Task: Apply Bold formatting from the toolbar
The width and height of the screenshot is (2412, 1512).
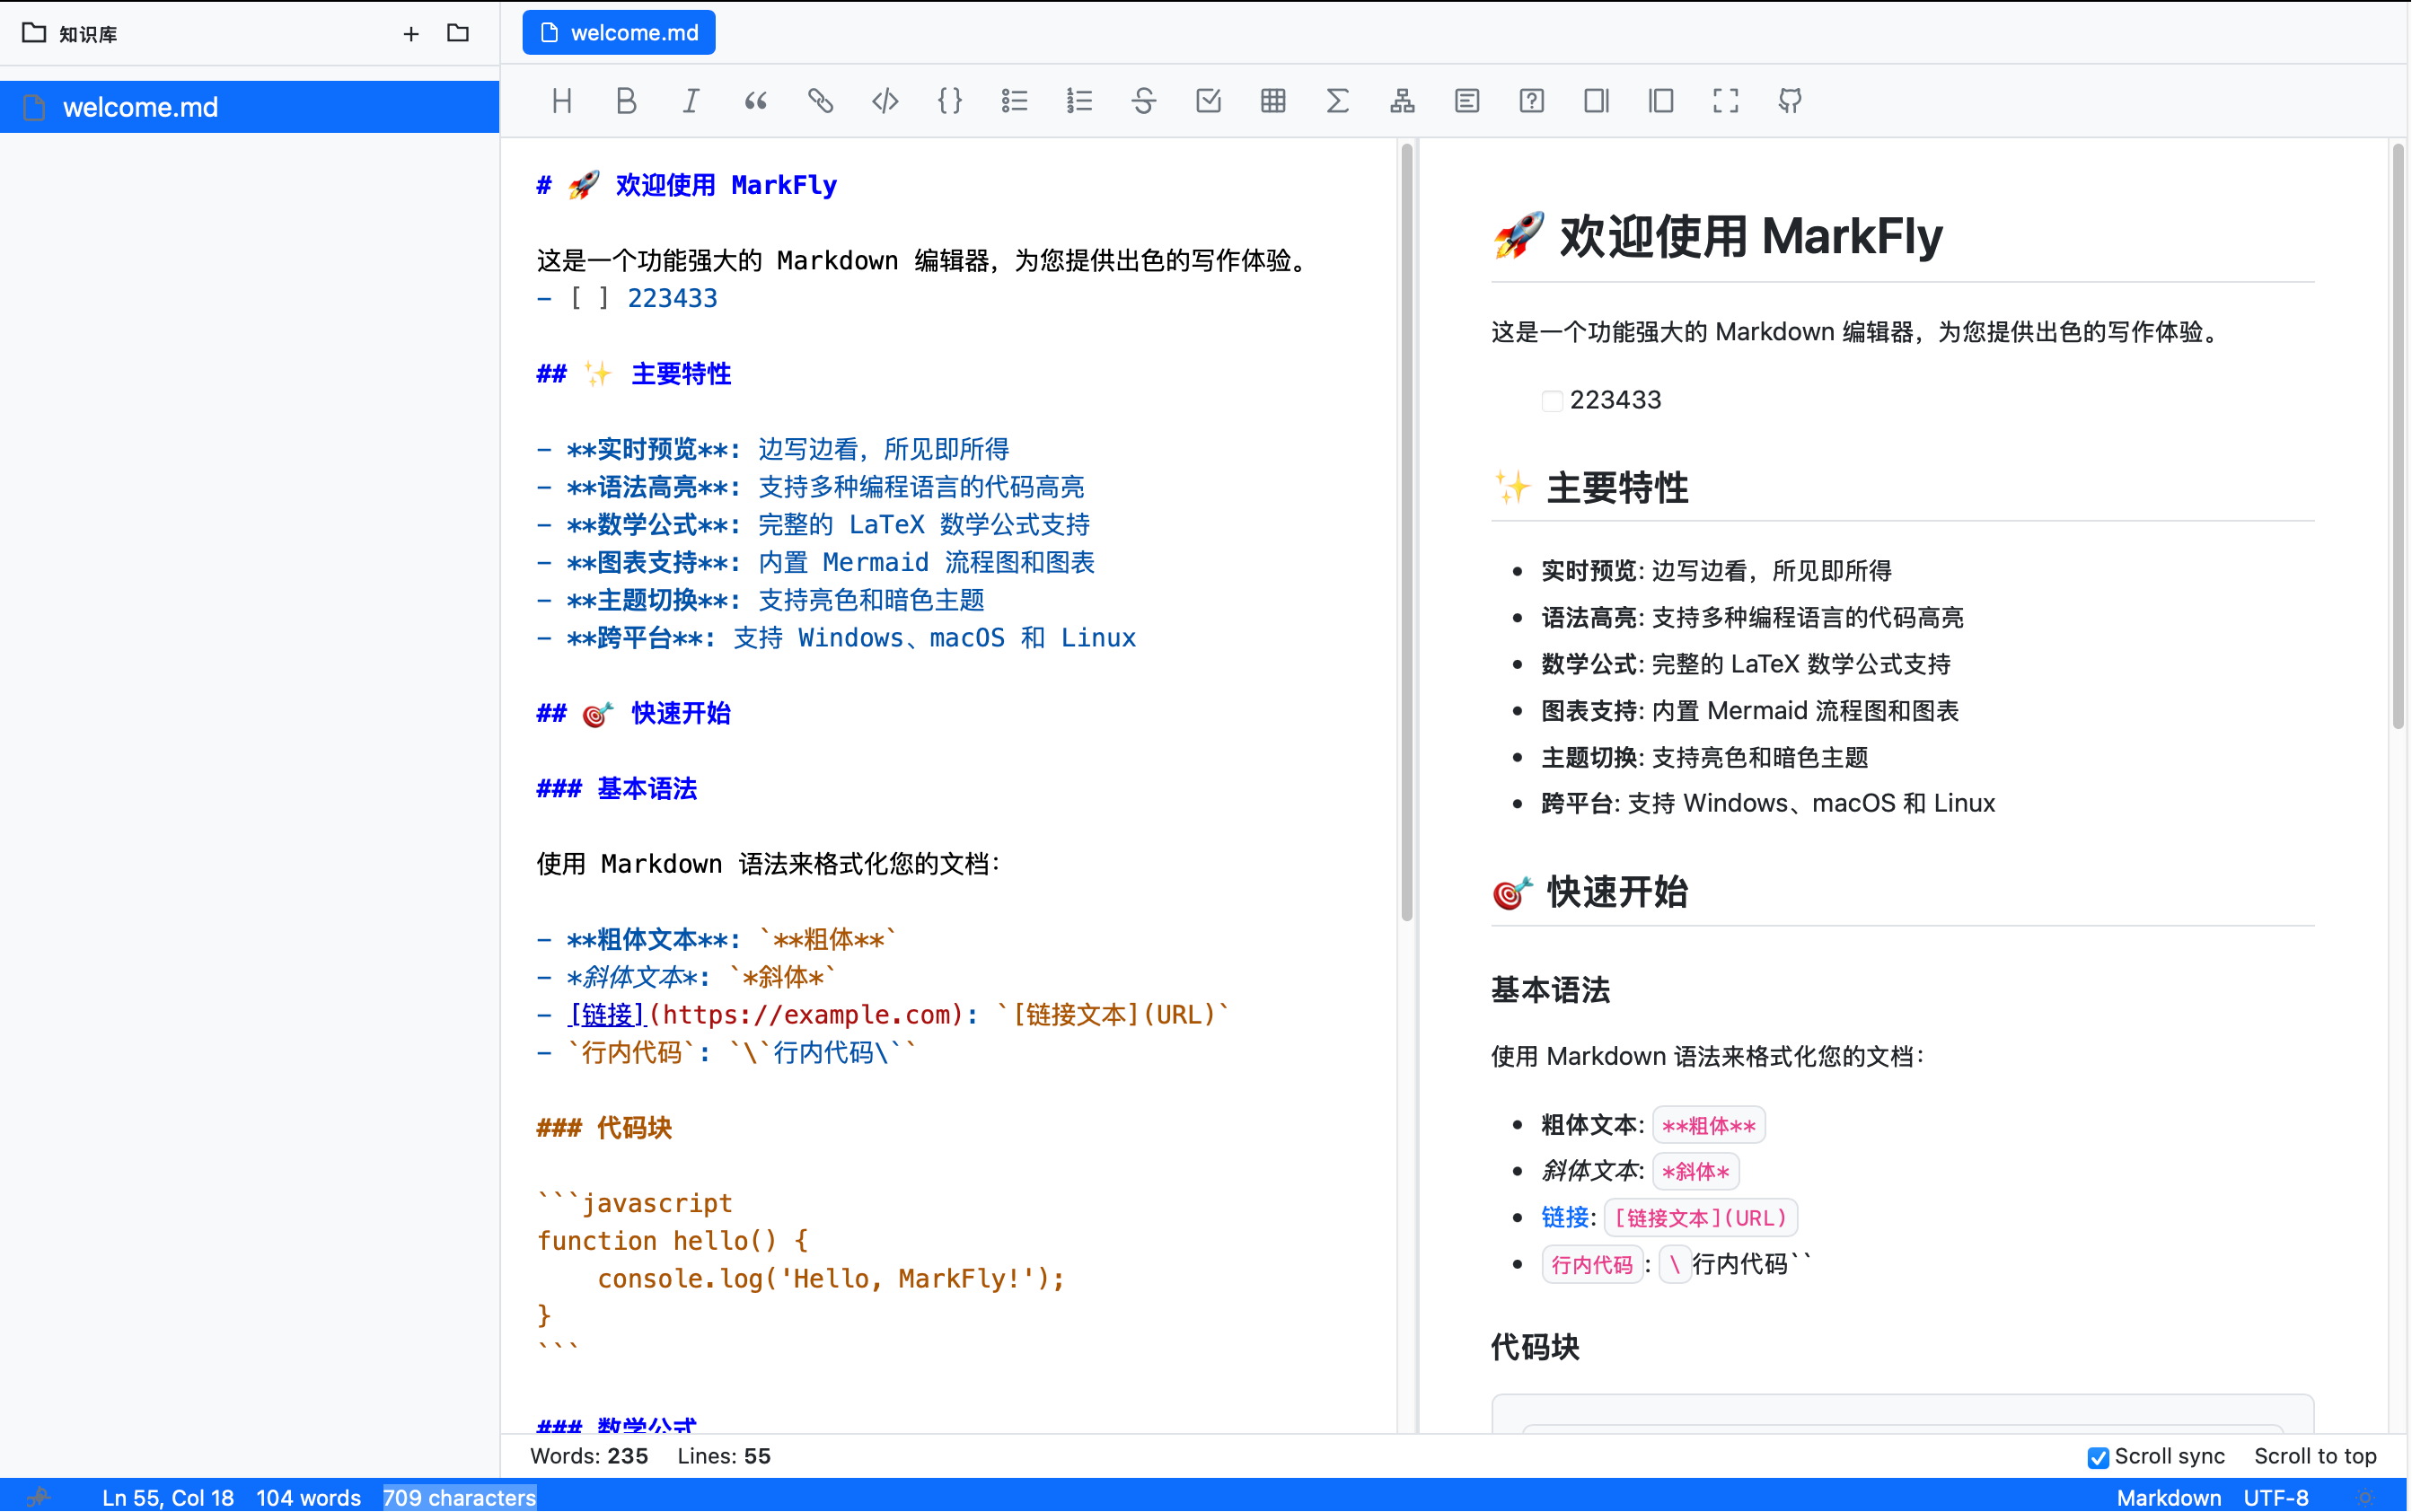Action: click(626, 100)
